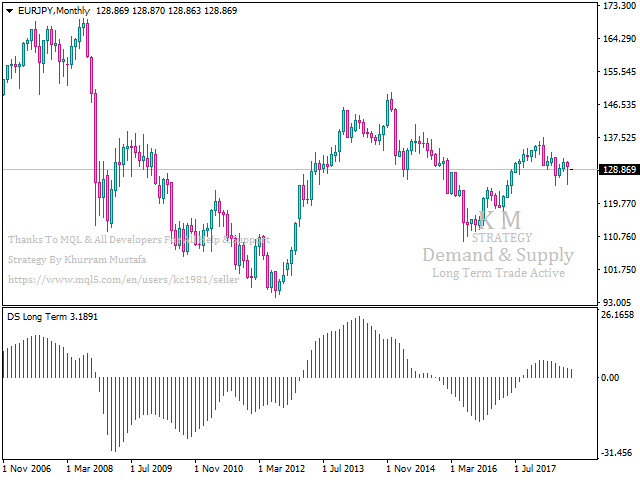Click the Demand & Supply watermark title
This screenshot has width=640, height=480.
click(498, 255)
